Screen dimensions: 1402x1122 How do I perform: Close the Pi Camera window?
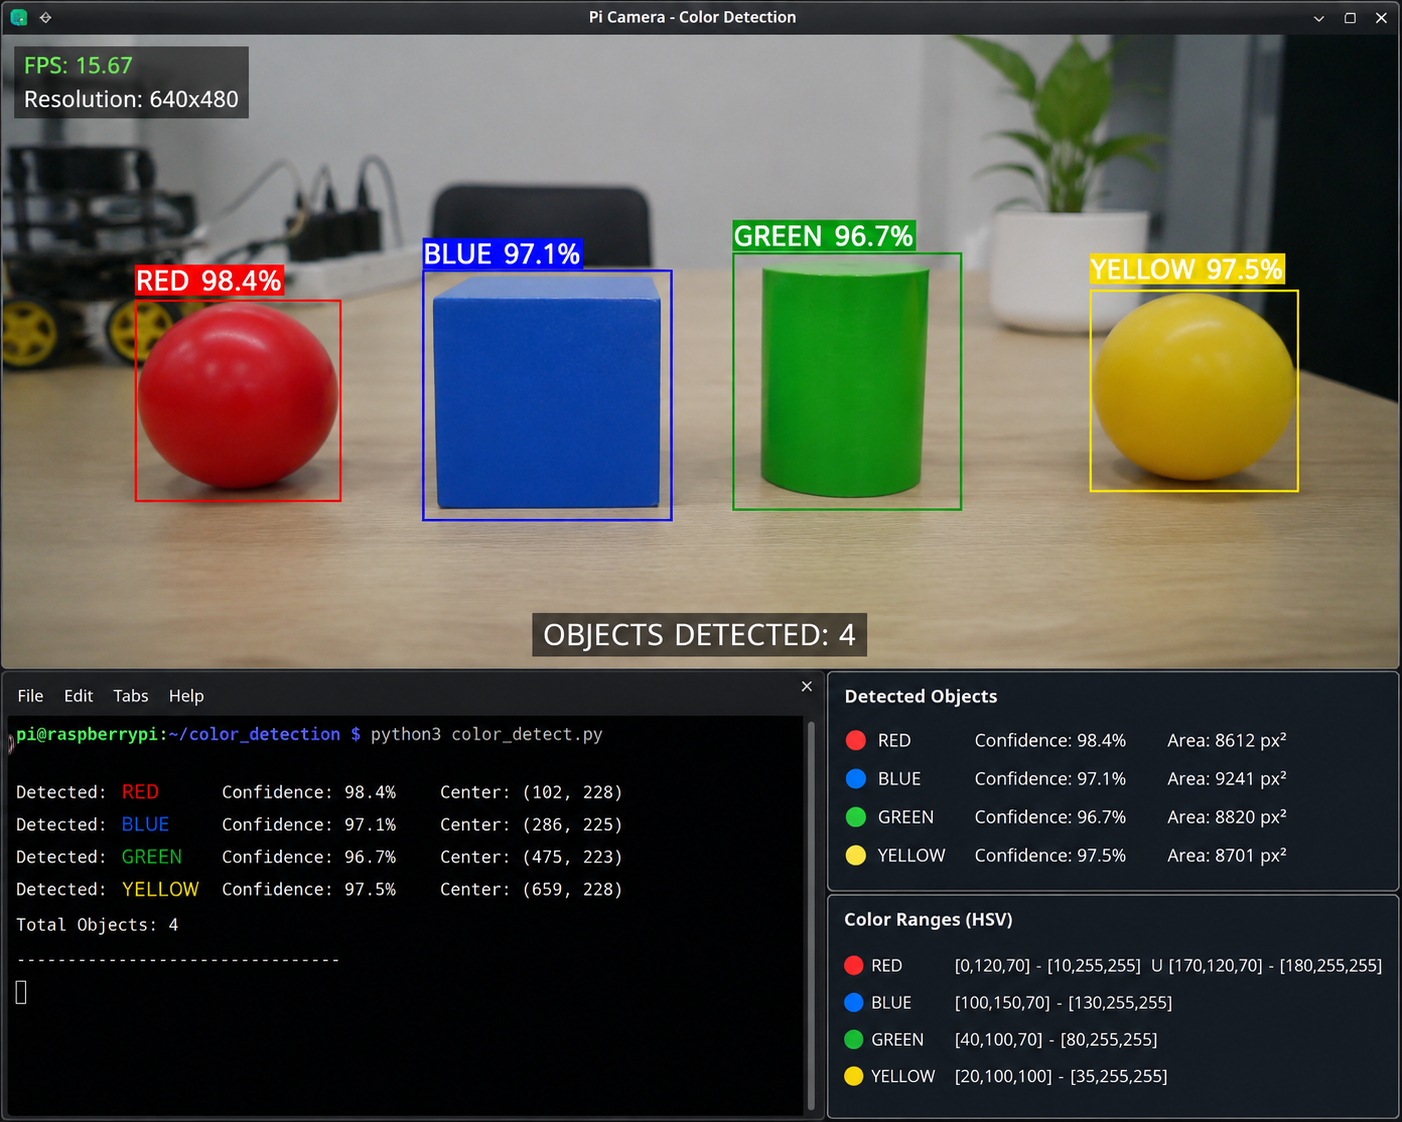click(1381, 18)
